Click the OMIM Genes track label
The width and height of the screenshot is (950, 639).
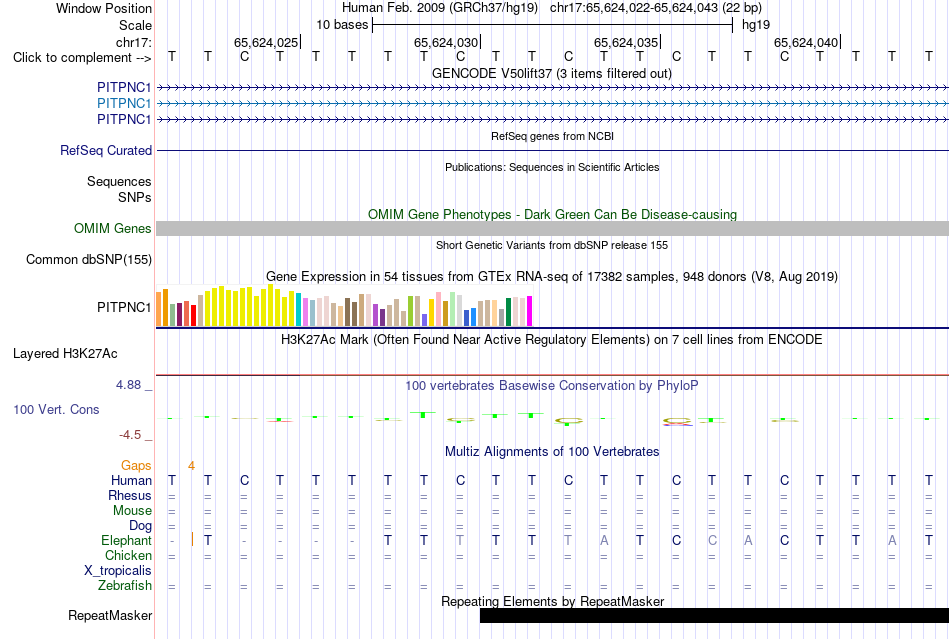click(x=112, y=228)
